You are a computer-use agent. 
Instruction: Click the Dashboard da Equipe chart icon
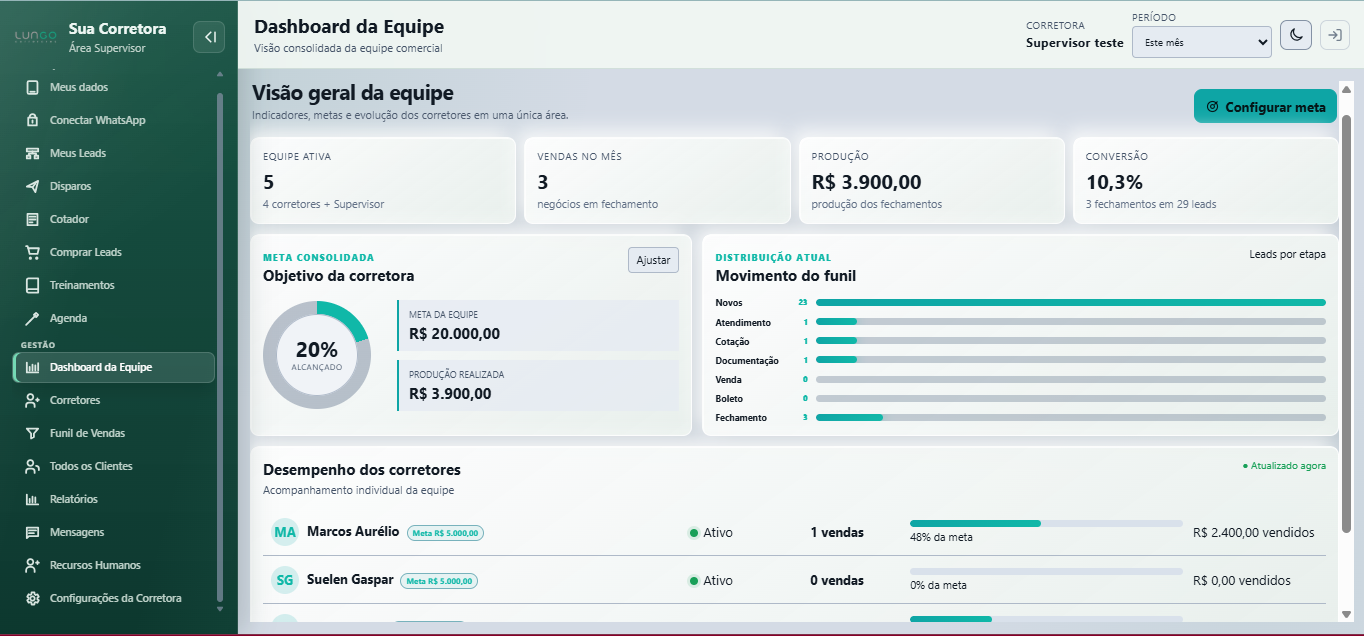point(32,367)
